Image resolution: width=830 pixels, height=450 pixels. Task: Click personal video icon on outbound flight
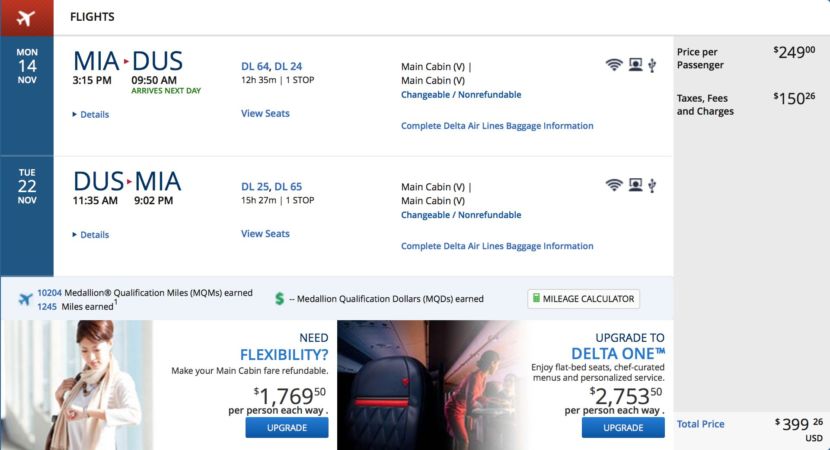click(x=635, y=66)
